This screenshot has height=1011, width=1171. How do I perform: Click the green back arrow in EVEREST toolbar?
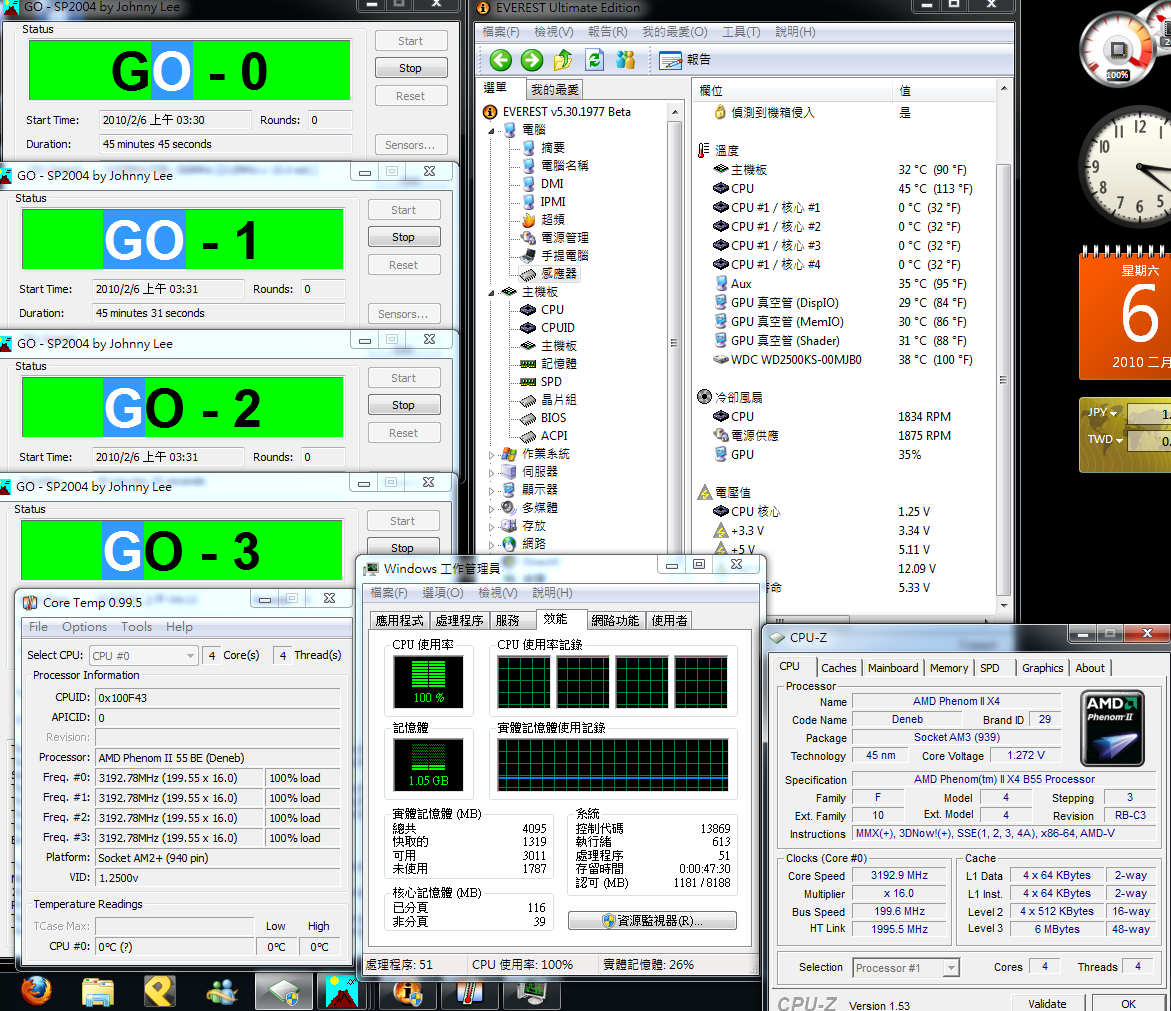tap(500, 60)
